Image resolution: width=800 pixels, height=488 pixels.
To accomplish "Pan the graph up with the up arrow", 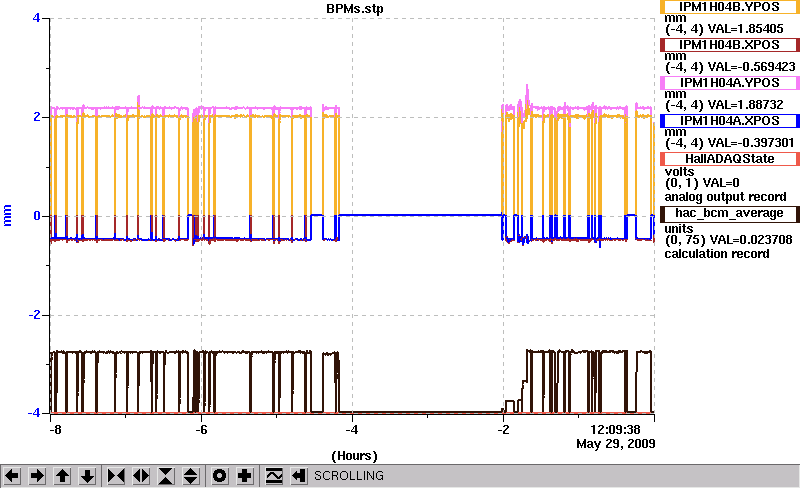I will coord(62,476).
